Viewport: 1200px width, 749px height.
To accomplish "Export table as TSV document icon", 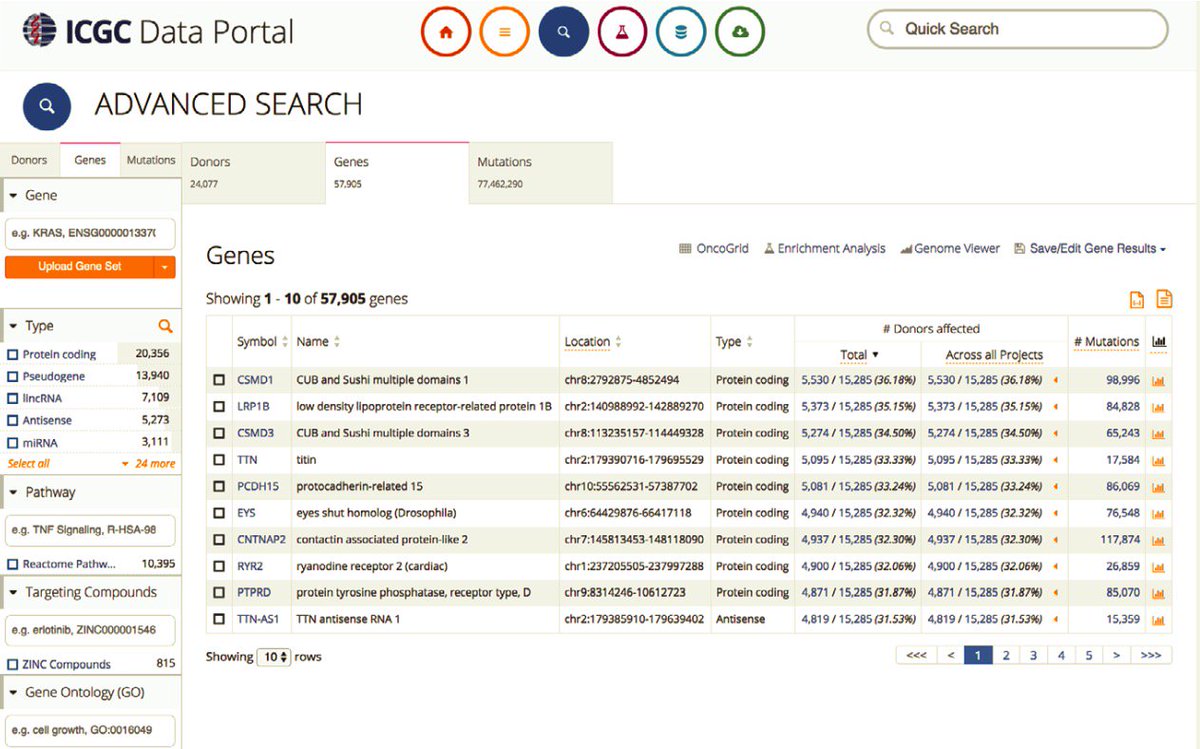I will point(1164,298).
